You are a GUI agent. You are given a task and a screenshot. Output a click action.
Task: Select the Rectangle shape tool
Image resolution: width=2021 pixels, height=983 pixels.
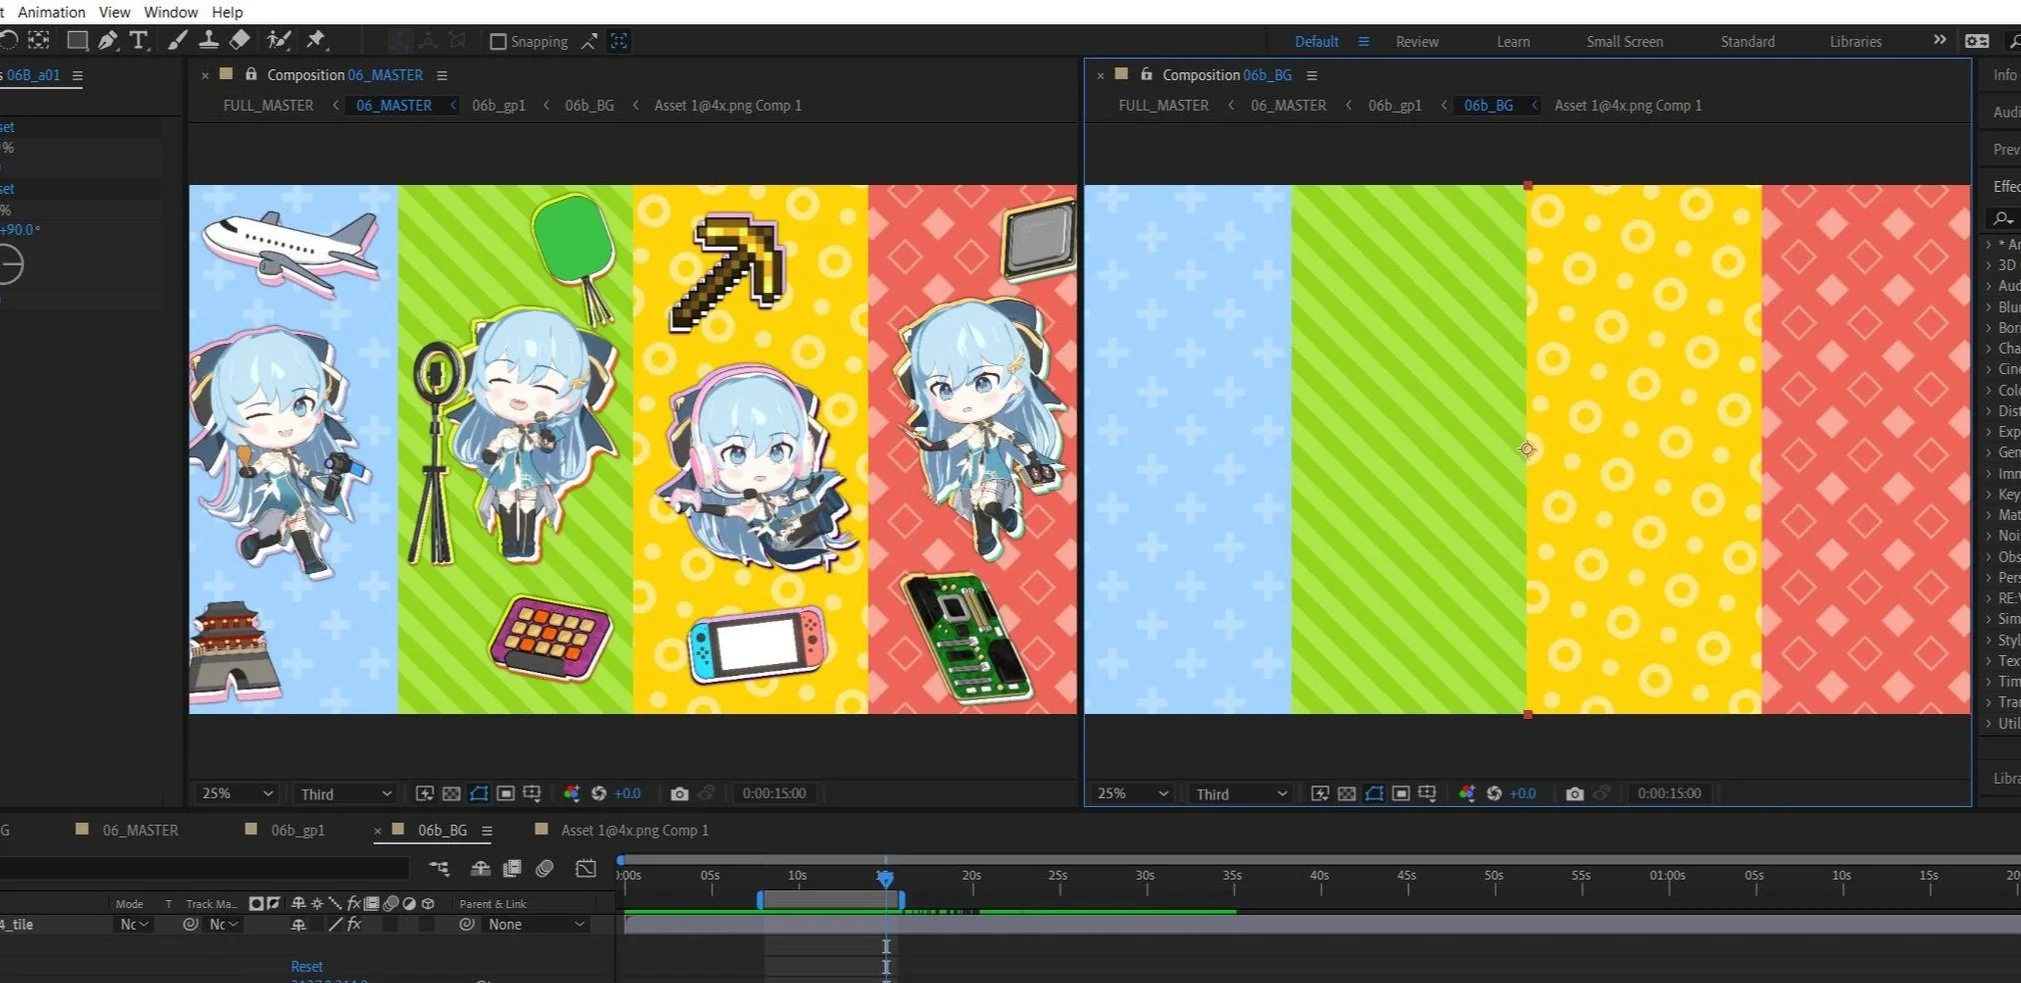[x=77, y=40]
